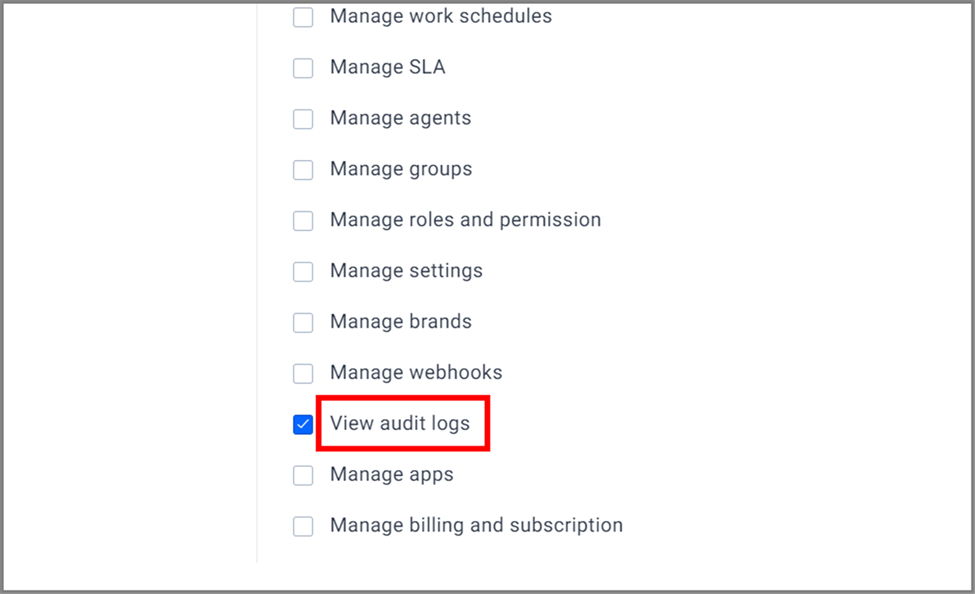The image size is (975, 594).
Task: Click the 'Manage apps' label text
Action: (392, 475)
